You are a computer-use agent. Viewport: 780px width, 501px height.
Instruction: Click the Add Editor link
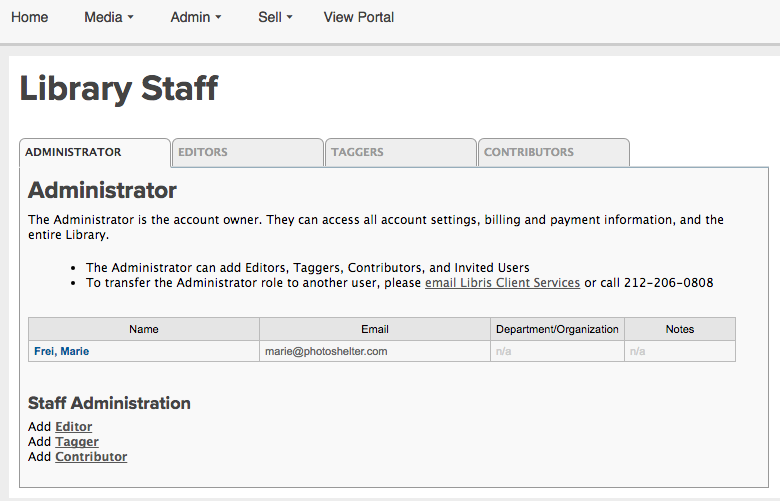(74, 427)
